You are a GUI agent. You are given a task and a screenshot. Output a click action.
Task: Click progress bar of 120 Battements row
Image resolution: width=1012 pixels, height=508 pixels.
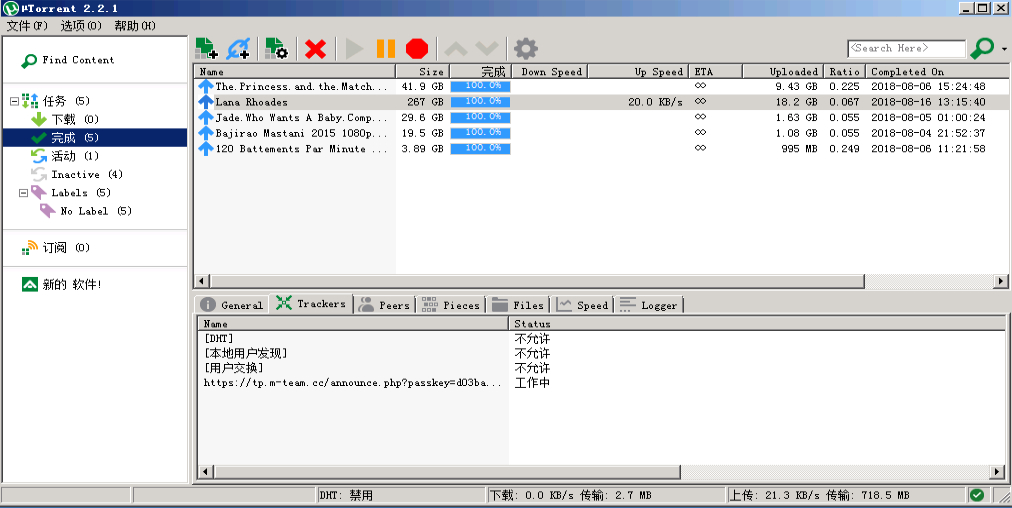point(480,148)
